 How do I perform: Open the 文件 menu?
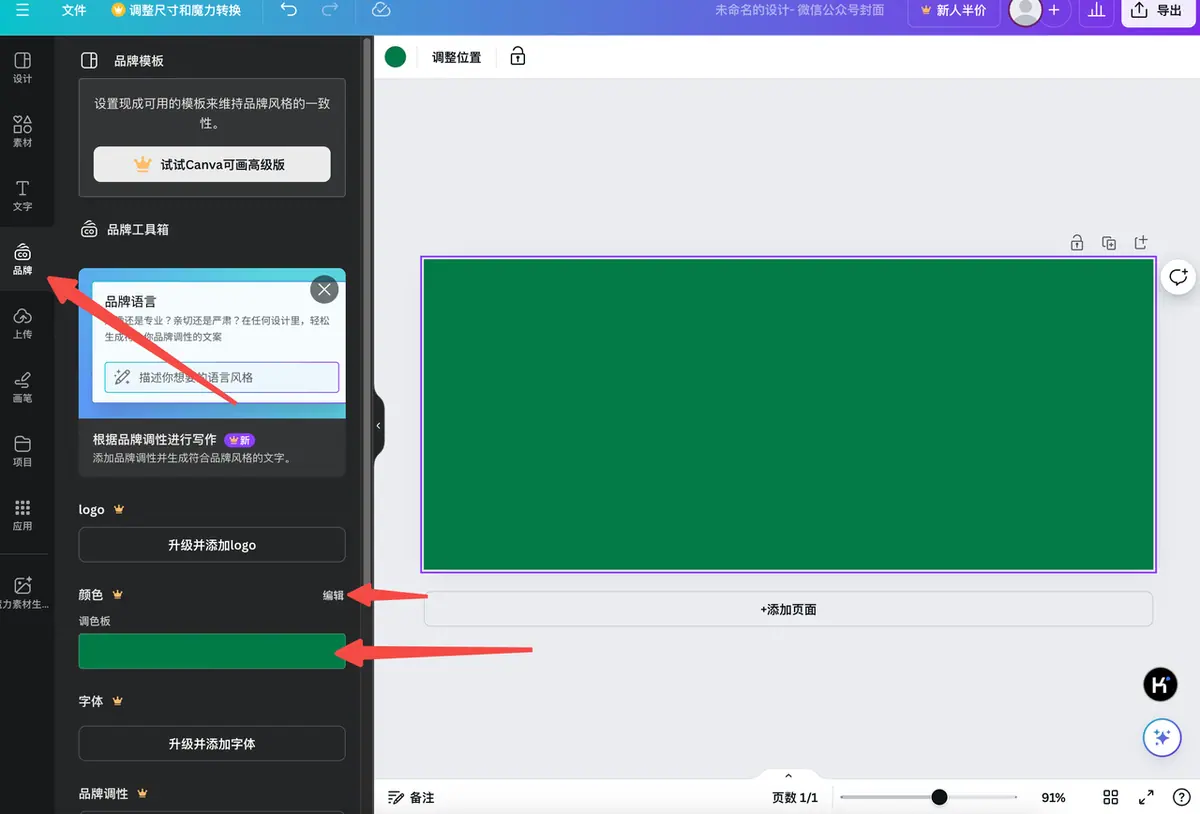tap(74, 10)
